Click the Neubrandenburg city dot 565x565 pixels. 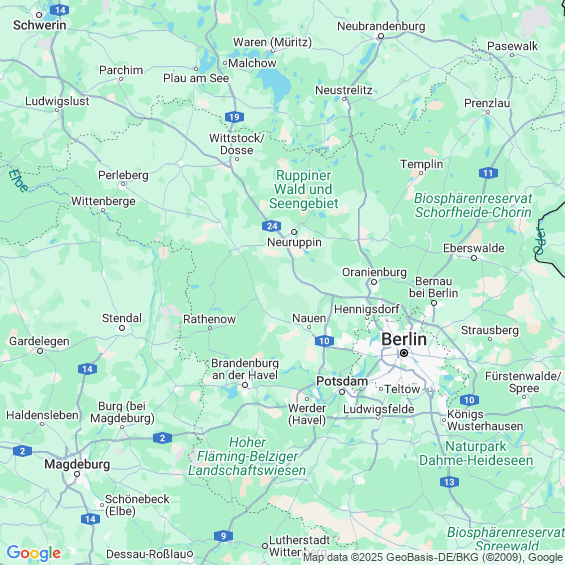pyautogui.click(x=381, y=36)
